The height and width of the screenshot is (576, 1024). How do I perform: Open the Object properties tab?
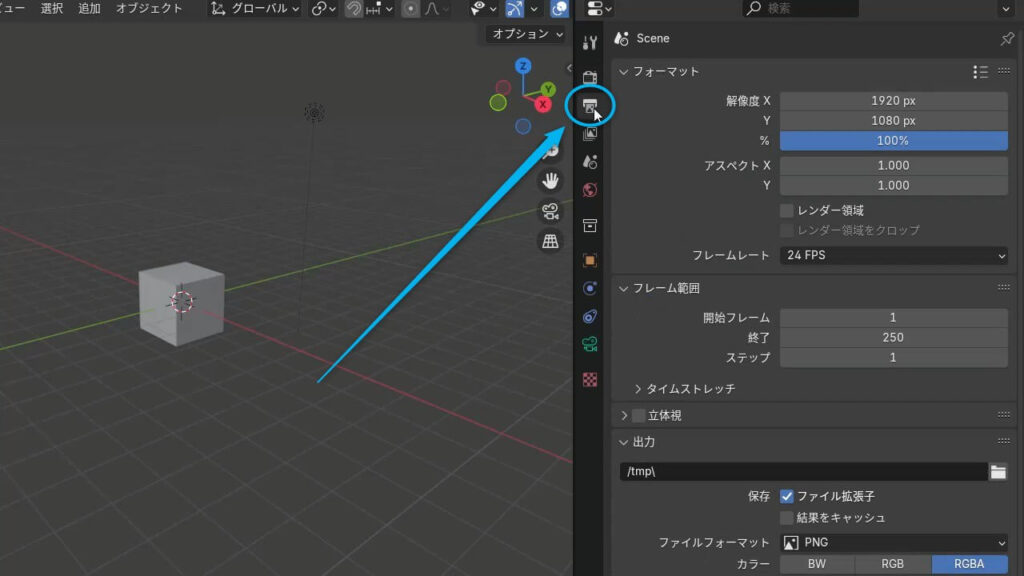click(x=590, y=260)
